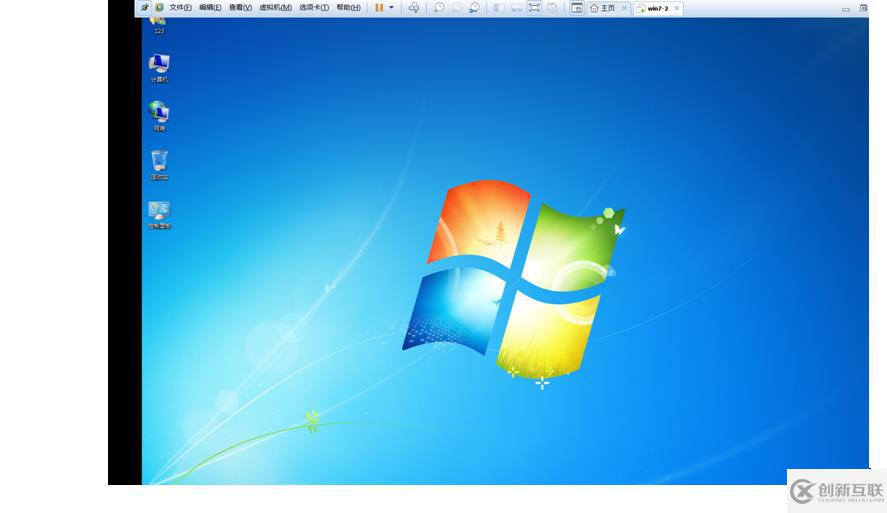Click the orange pause VM button
Screen dimensions: 887x513
click(x=379, y=7)
